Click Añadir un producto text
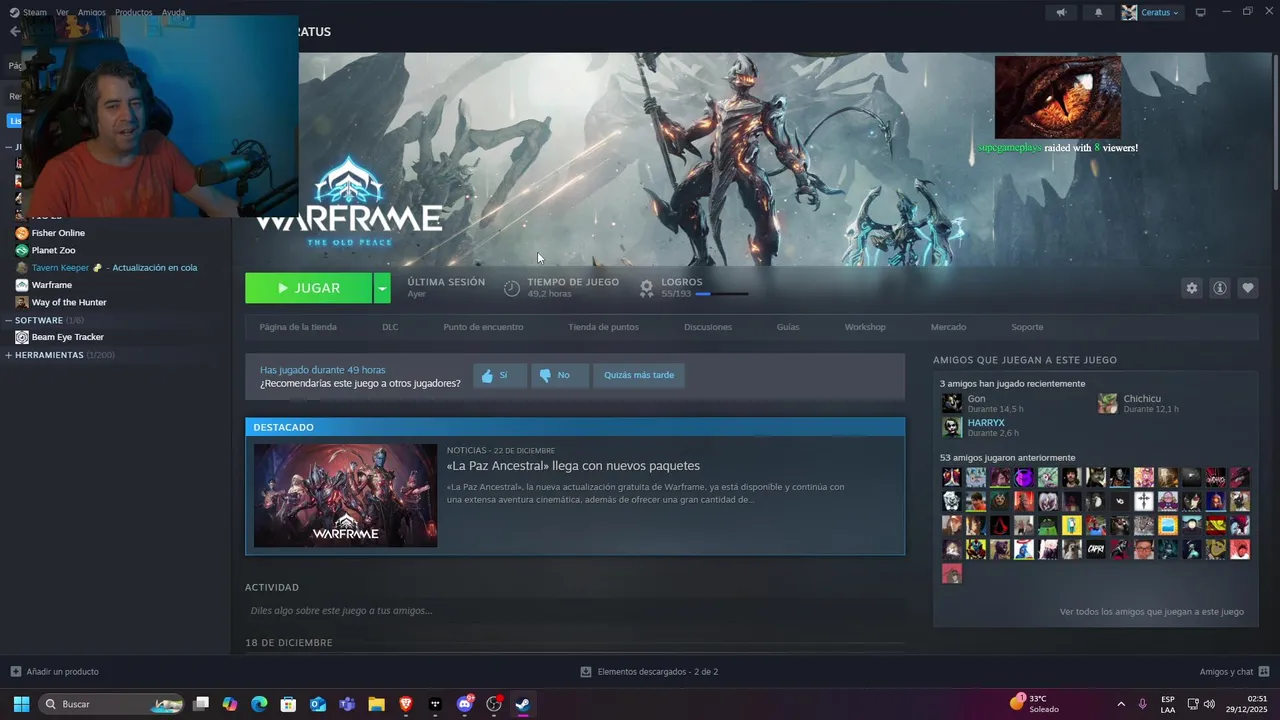 point(62,671)
